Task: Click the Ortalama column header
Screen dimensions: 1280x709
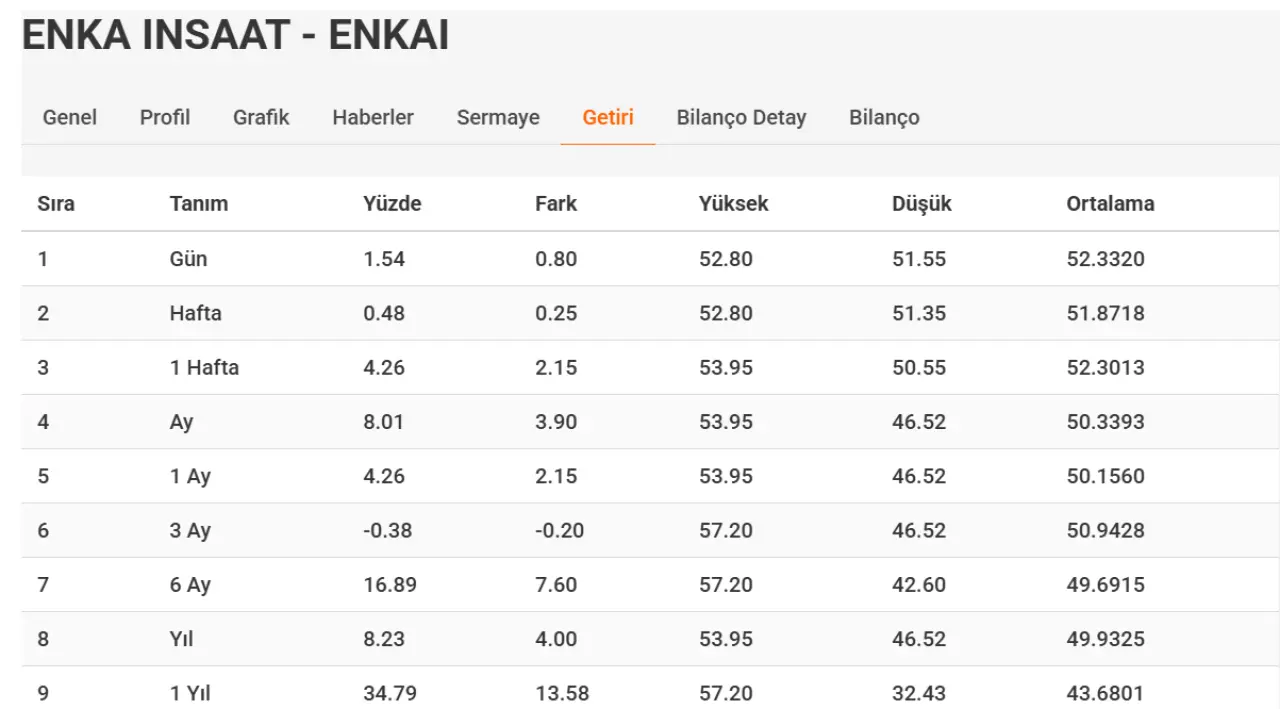Action: click(x=1110, y=204)
